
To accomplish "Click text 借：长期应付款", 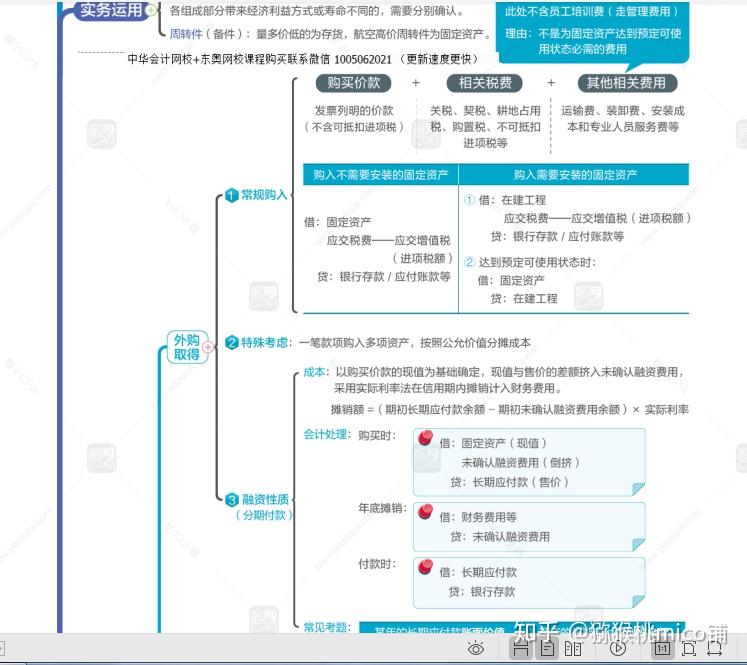I will (x=478, y=572).
